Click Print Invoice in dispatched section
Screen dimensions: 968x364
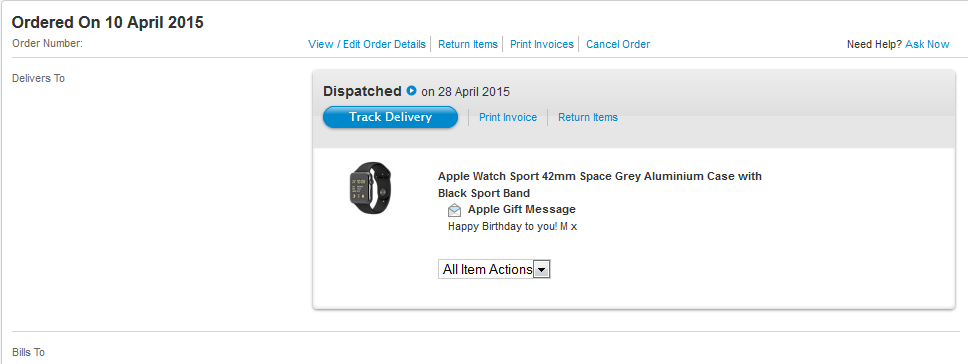click(508, 117)
